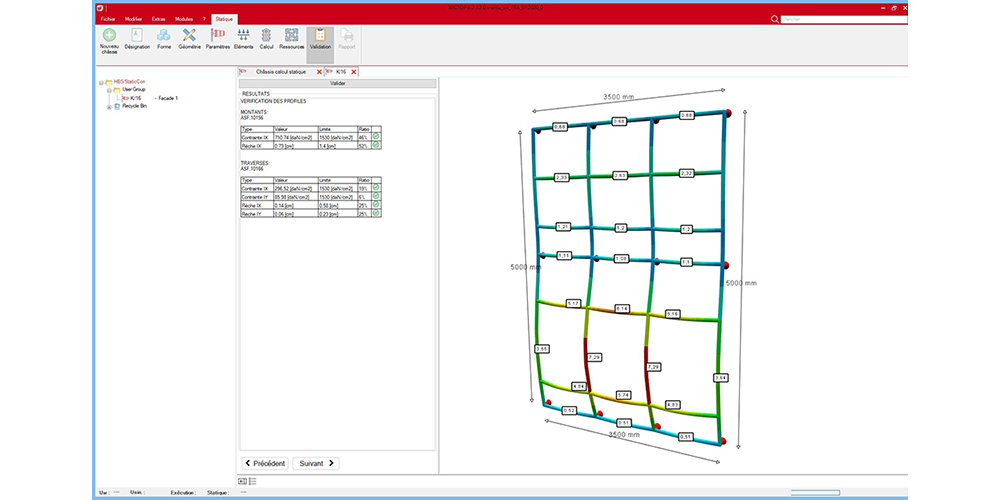Run the Calcul traffic light icon
The height and width of the screenshot is (500, 1000).
pyautogui.click(x=267, y=35)
